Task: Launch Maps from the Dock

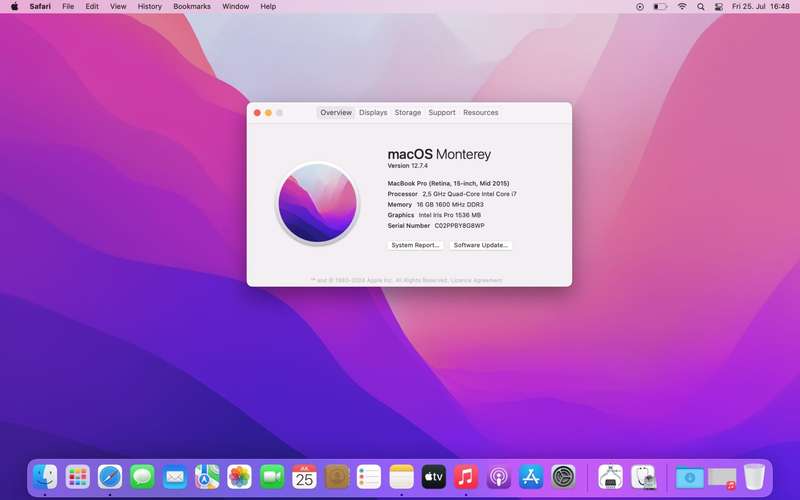Action: [207, 477]
